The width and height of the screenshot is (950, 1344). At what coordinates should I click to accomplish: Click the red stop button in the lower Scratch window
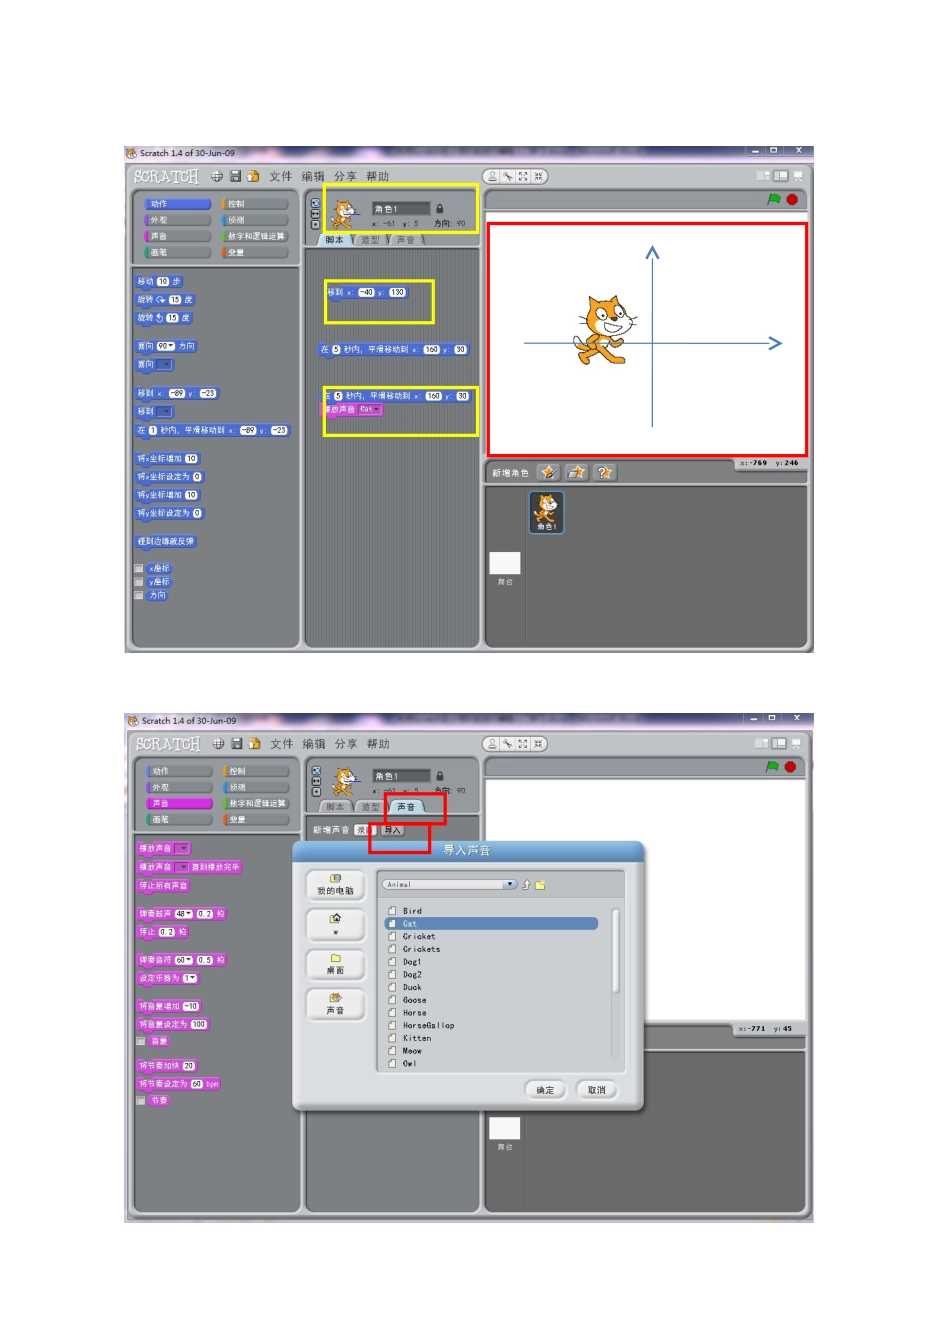coord(790,767)
